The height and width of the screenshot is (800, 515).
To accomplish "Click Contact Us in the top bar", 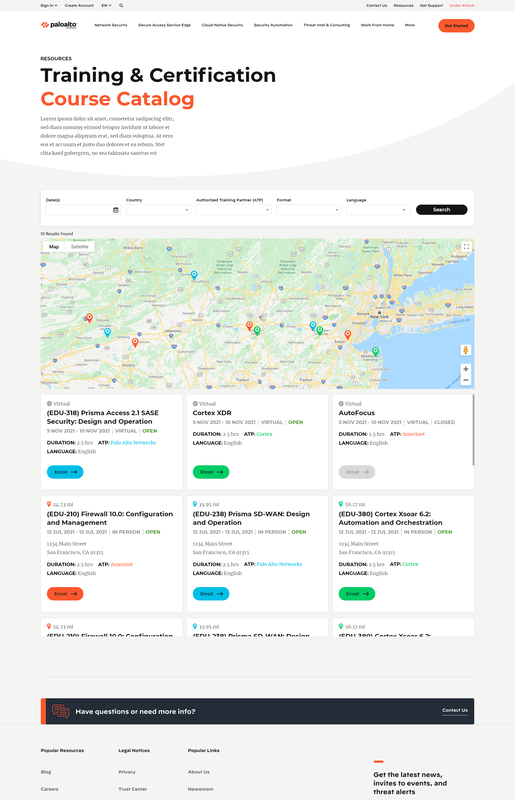I will pos(377,6).
